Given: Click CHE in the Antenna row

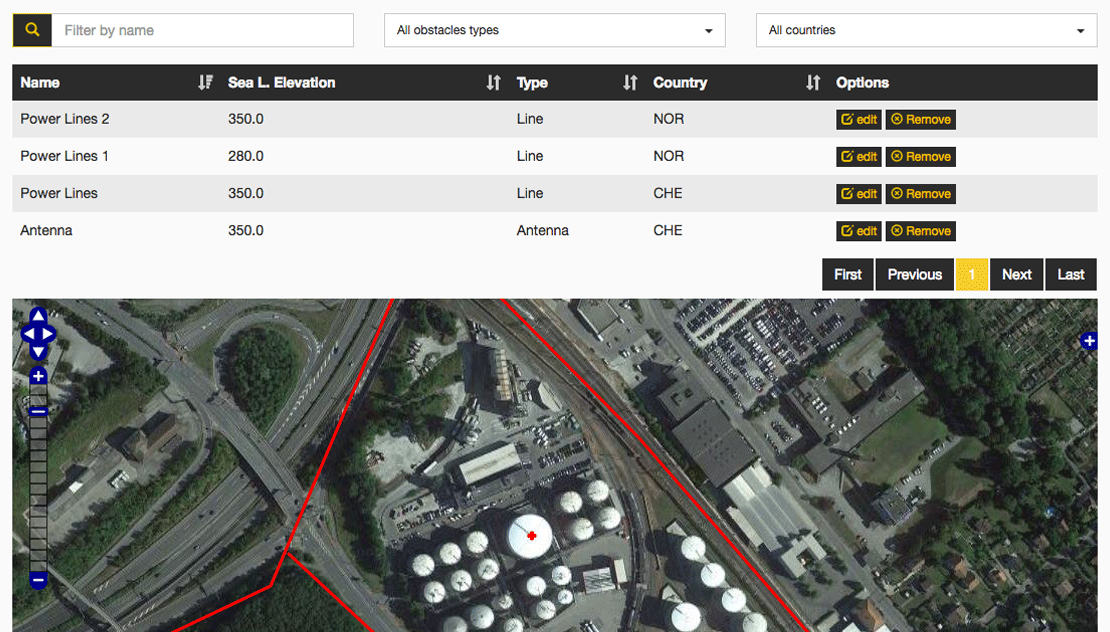Looking at the screenshot, I should click(x=668, y=230).
